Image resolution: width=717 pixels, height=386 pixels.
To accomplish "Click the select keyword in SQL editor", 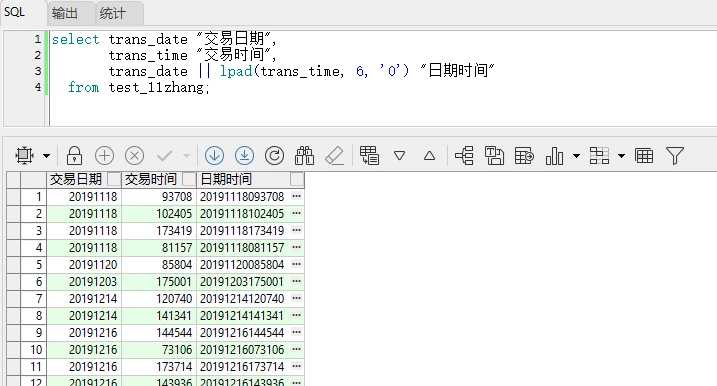I will click(x=75, y=40).
